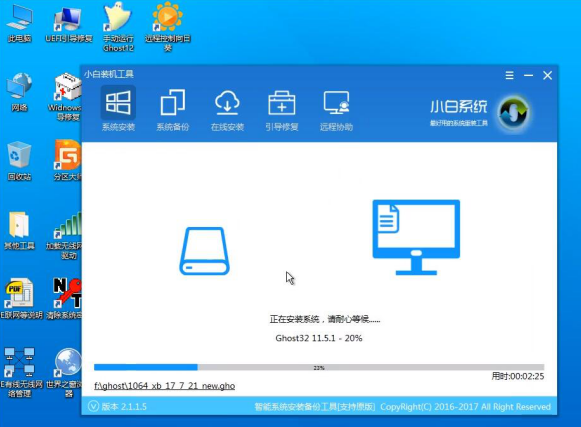Open 回收站 recycle bin icon
This screenshot has height=427, width=581.
(x=19, y=161)
